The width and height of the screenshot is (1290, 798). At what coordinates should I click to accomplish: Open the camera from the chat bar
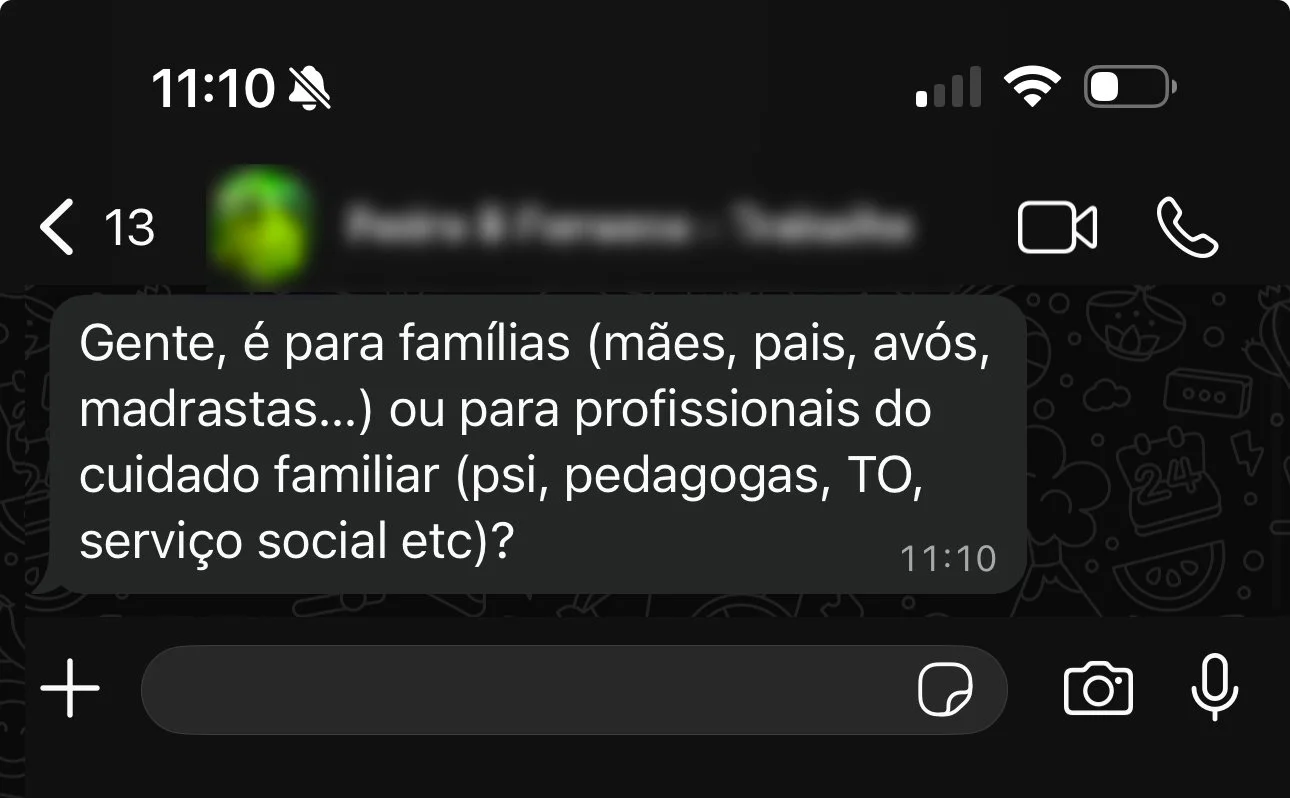click(1098, 690)
